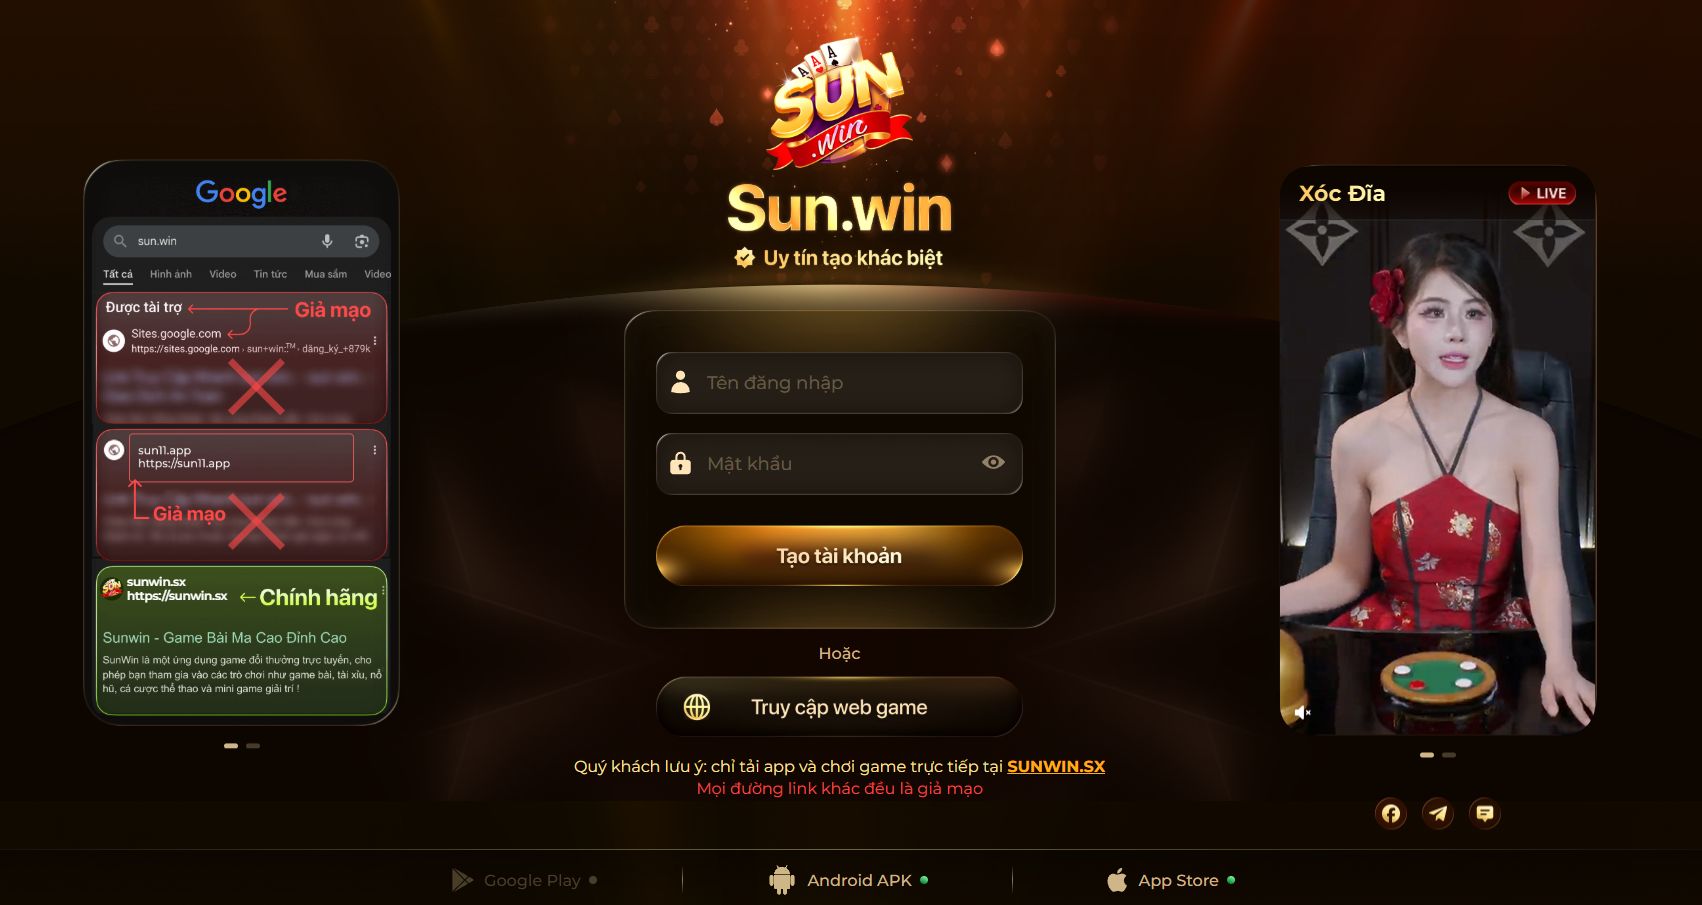The image size is (1702, 905).
Task: Toggle password visibility eye icon
Action: click(x=993, y=462)
